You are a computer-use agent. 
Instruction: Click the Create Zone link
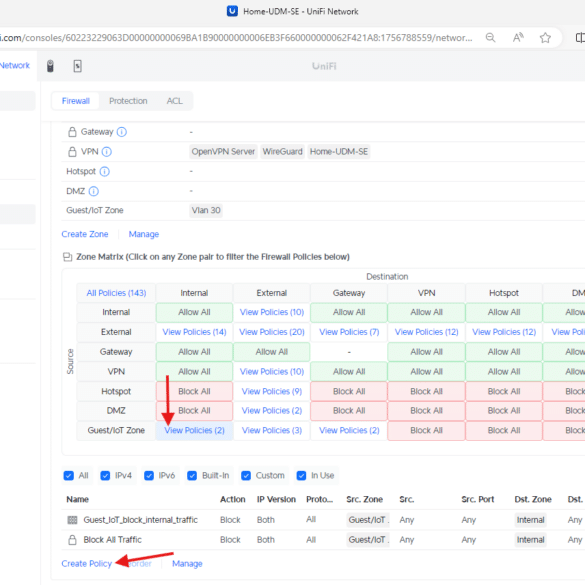tap(85, 234)
